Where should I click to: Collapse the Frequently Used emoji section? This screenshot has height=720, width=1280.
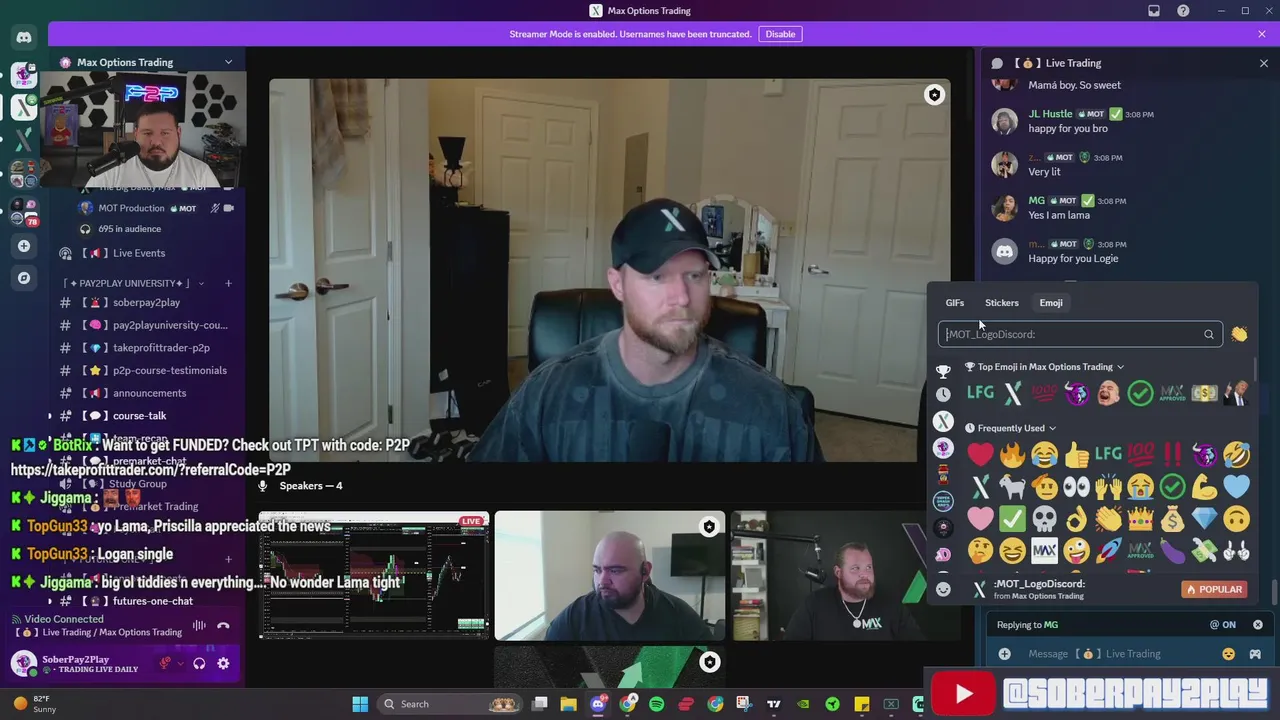[x=1052, y=428]
